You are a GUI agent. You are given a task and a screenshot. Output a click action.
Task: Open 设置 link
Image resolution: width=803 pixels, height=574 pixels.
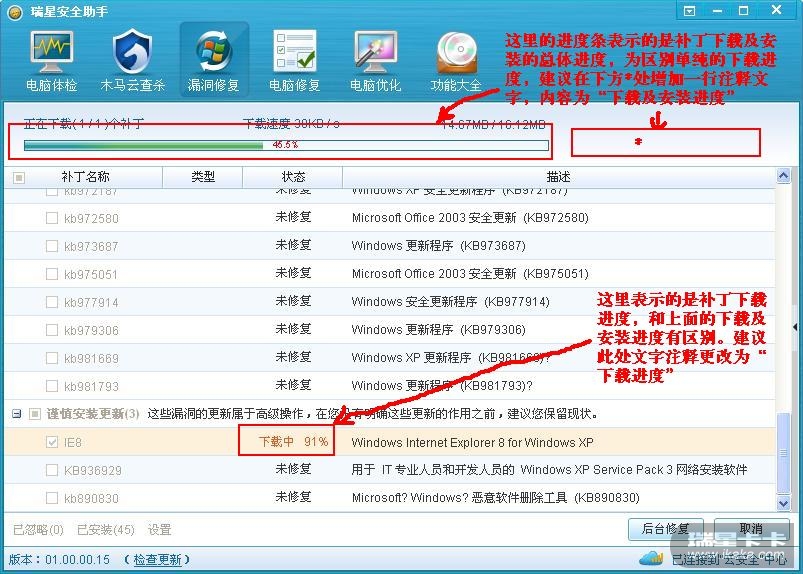coord(159,529)
